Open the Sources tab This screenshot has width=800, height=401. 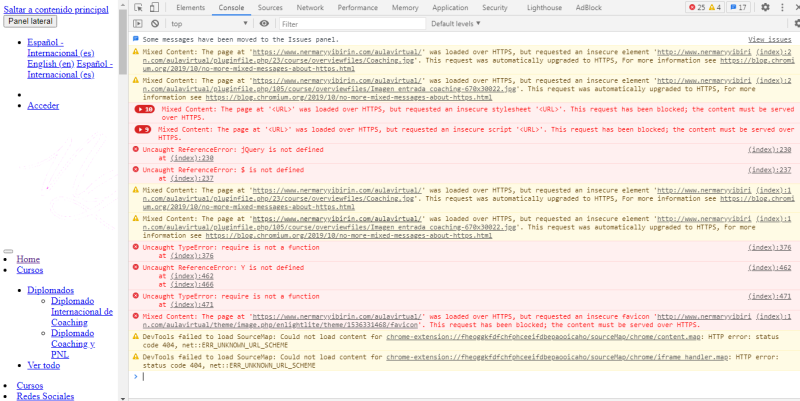(x=270, y=8)
